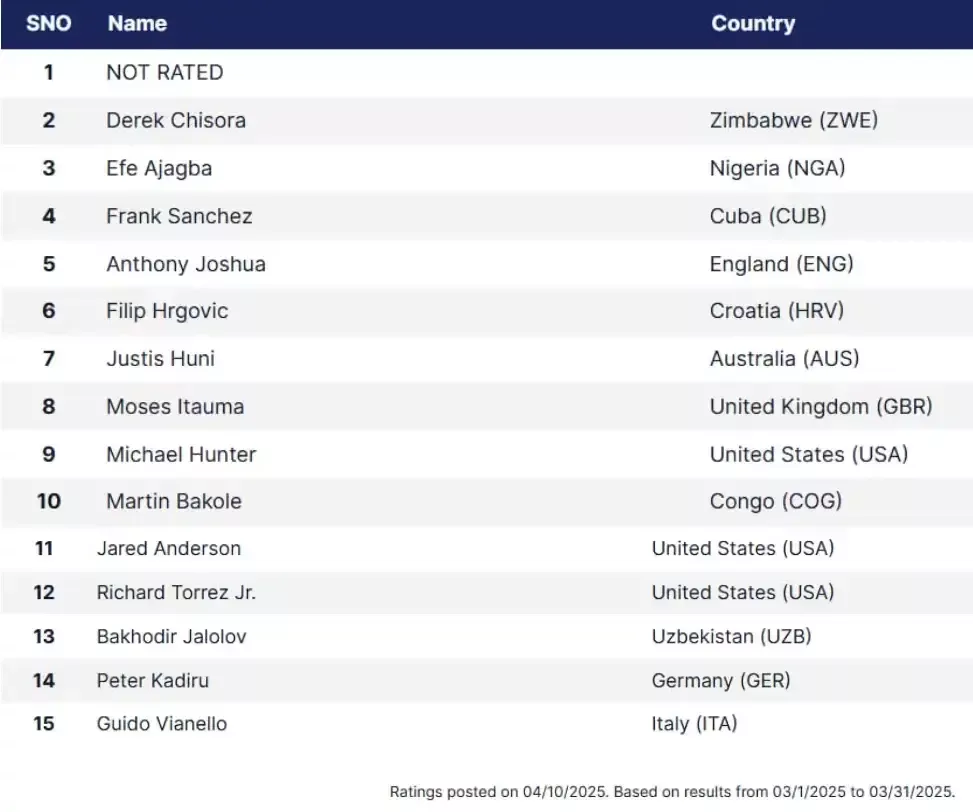Viewport: 973px width, 812px height.
Task: Click the Name column header
Action: [137, 24]
